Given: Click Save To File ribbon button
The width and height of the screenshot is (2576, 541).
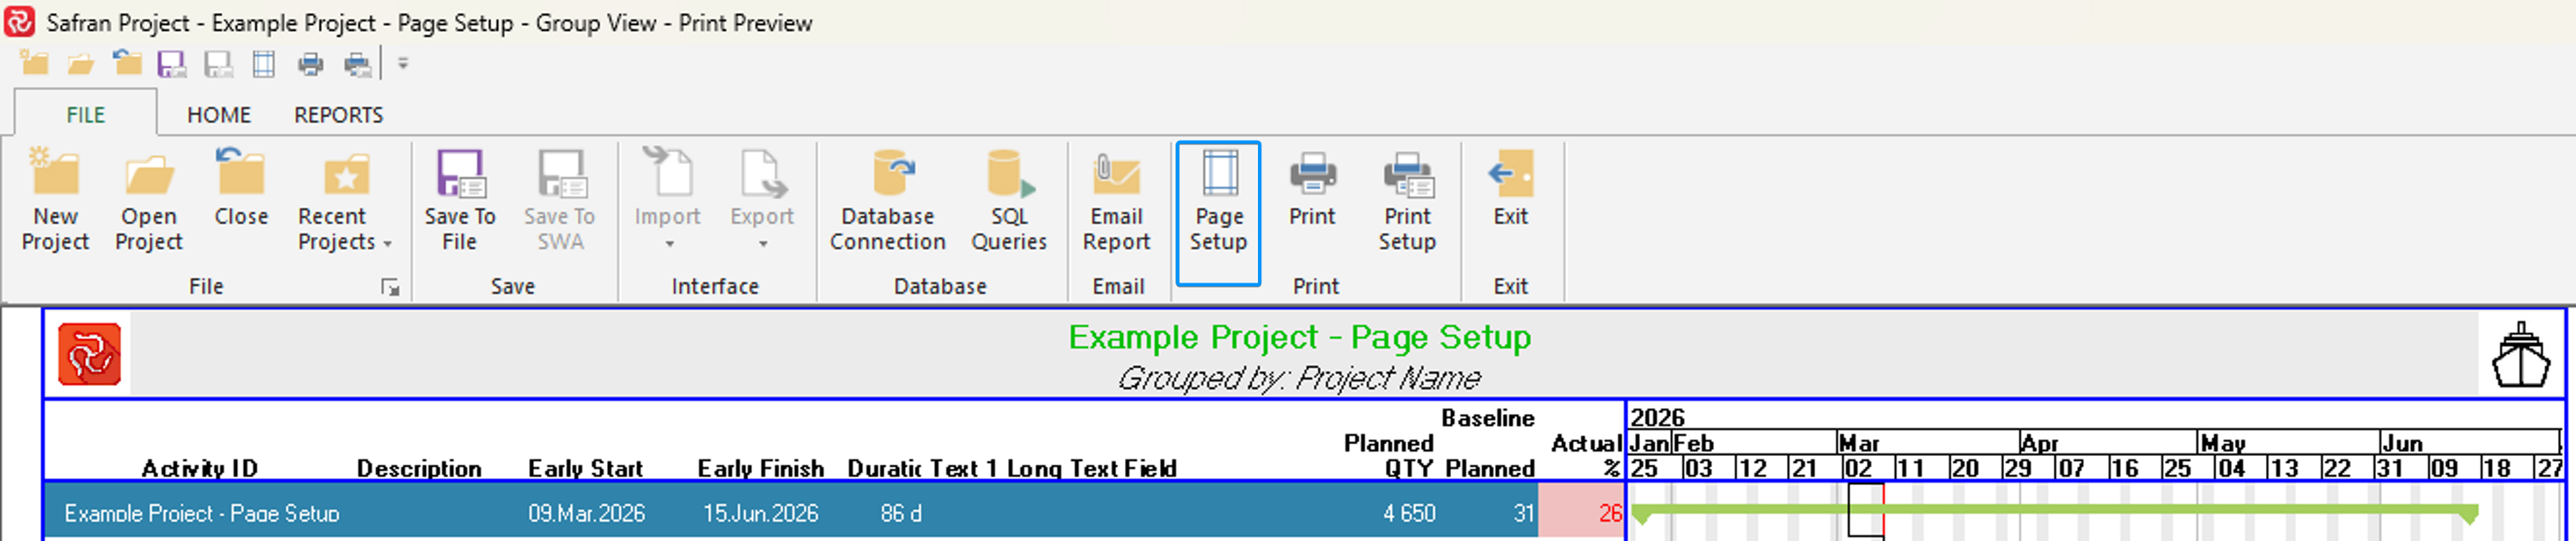Looking at the screenshot, I should click(459, 200).
